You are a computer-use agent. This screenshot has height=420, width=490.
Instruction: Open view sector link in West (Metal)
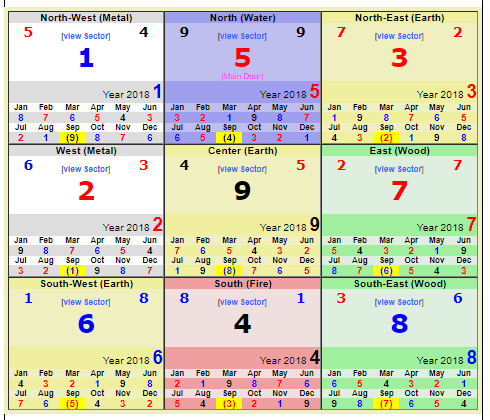[x=86, y=169]
